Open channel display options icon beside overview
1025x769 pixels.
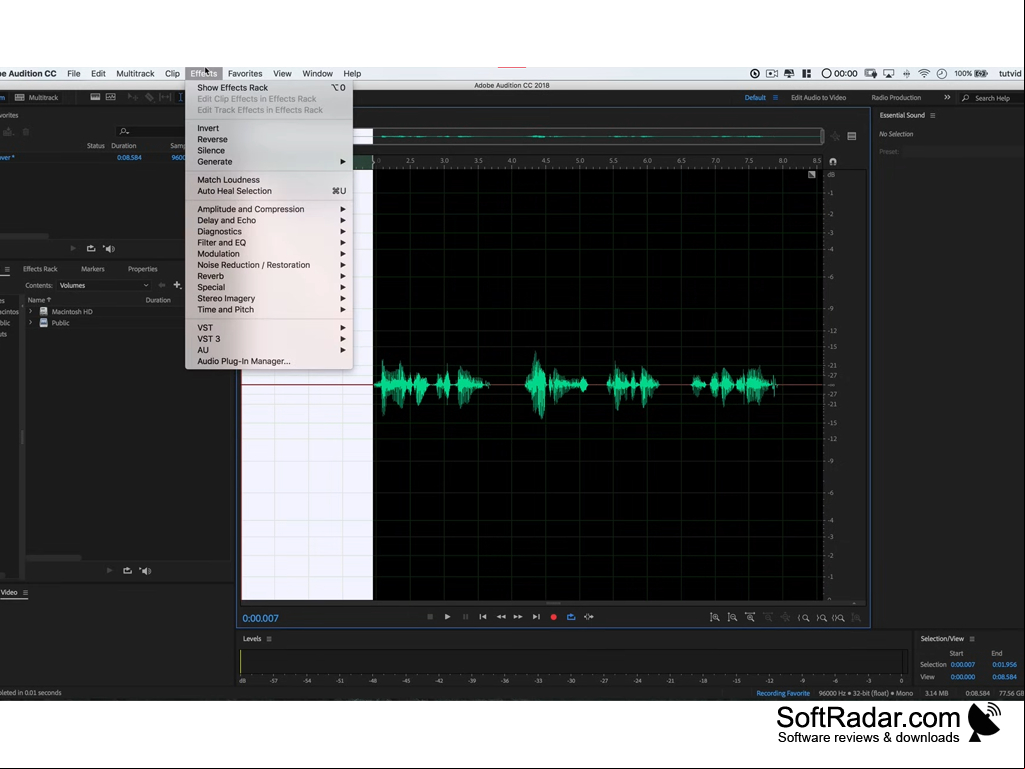(x=852, y=136)
